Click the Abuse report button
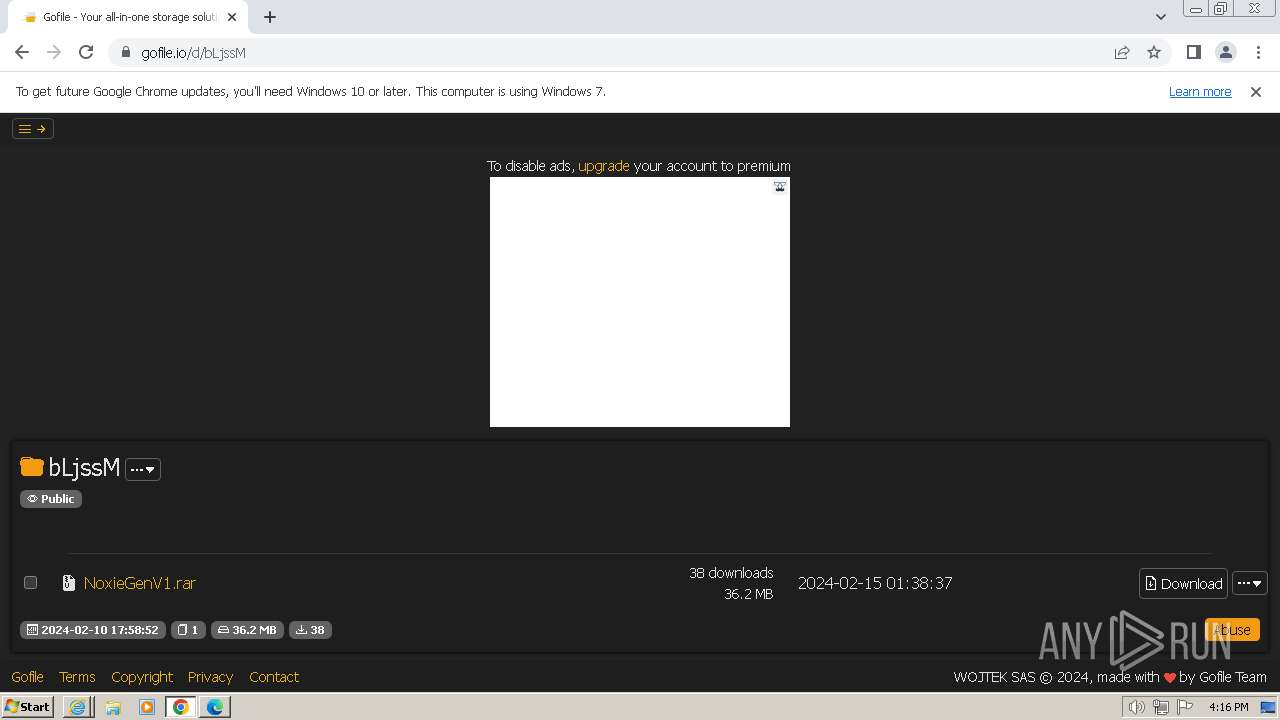Viewport: 1280px width, 720px height. tap(1232, 629)
